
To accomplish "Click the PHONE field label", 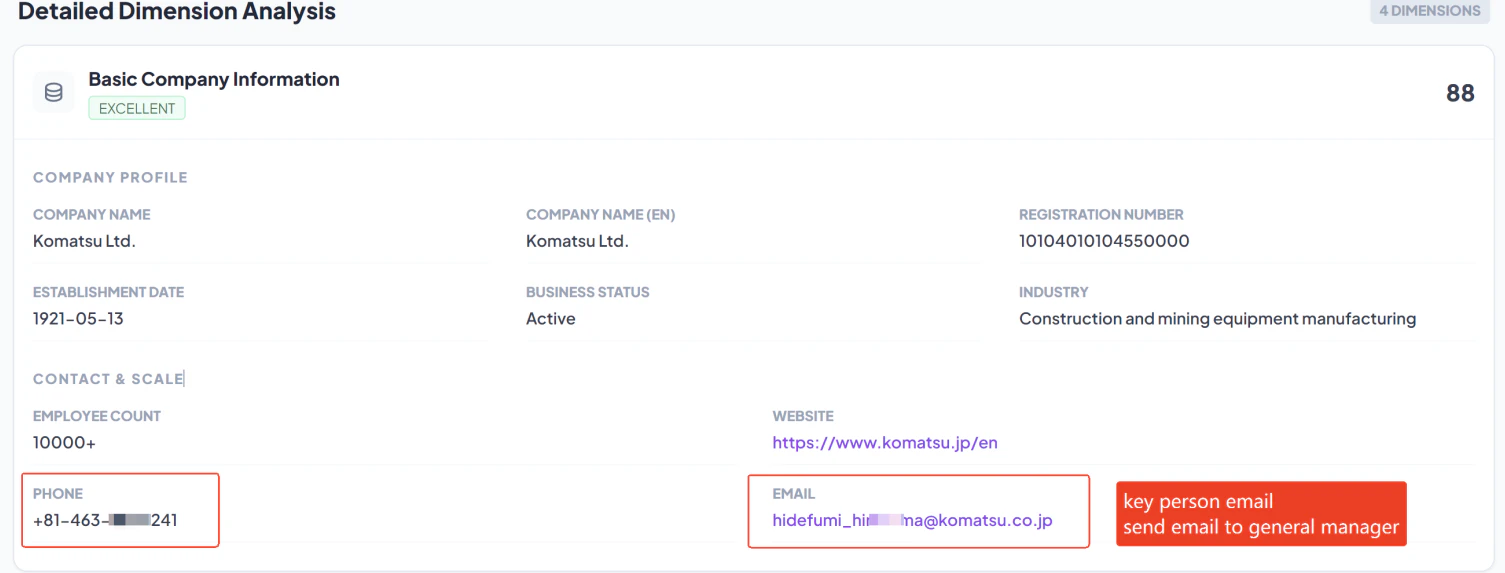I will (x=58, y=493).
